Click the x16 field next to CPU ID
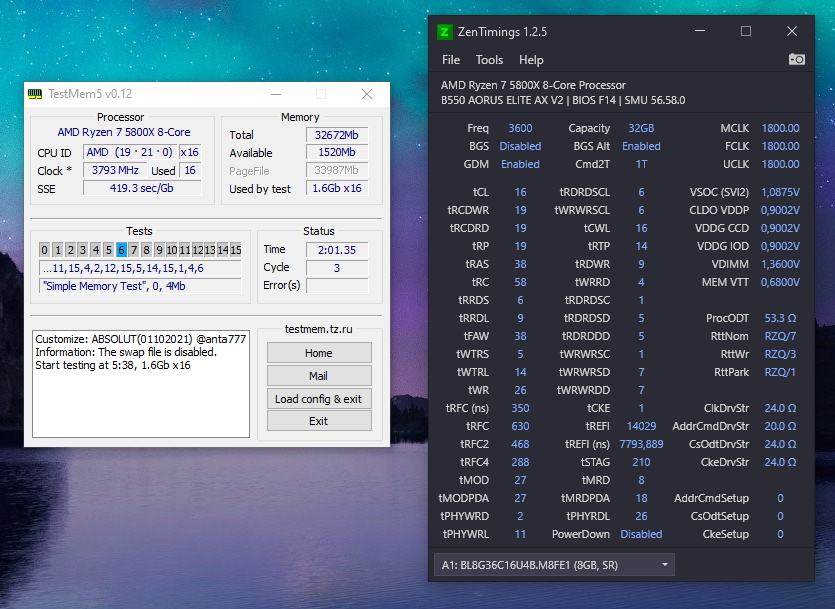The height and width of the screenshot is (609, 835). coord(190,152)
